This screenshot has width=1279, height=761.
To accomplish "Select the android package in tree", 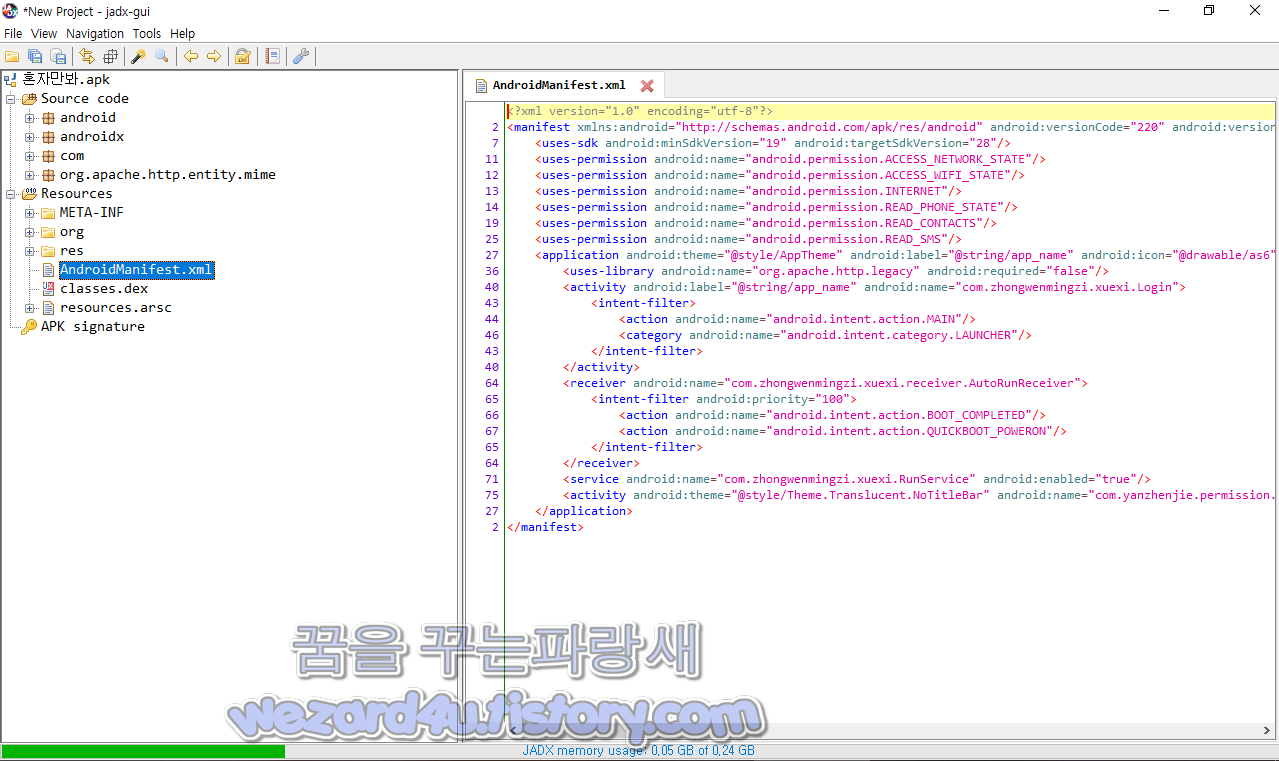I will pos(87,117).
